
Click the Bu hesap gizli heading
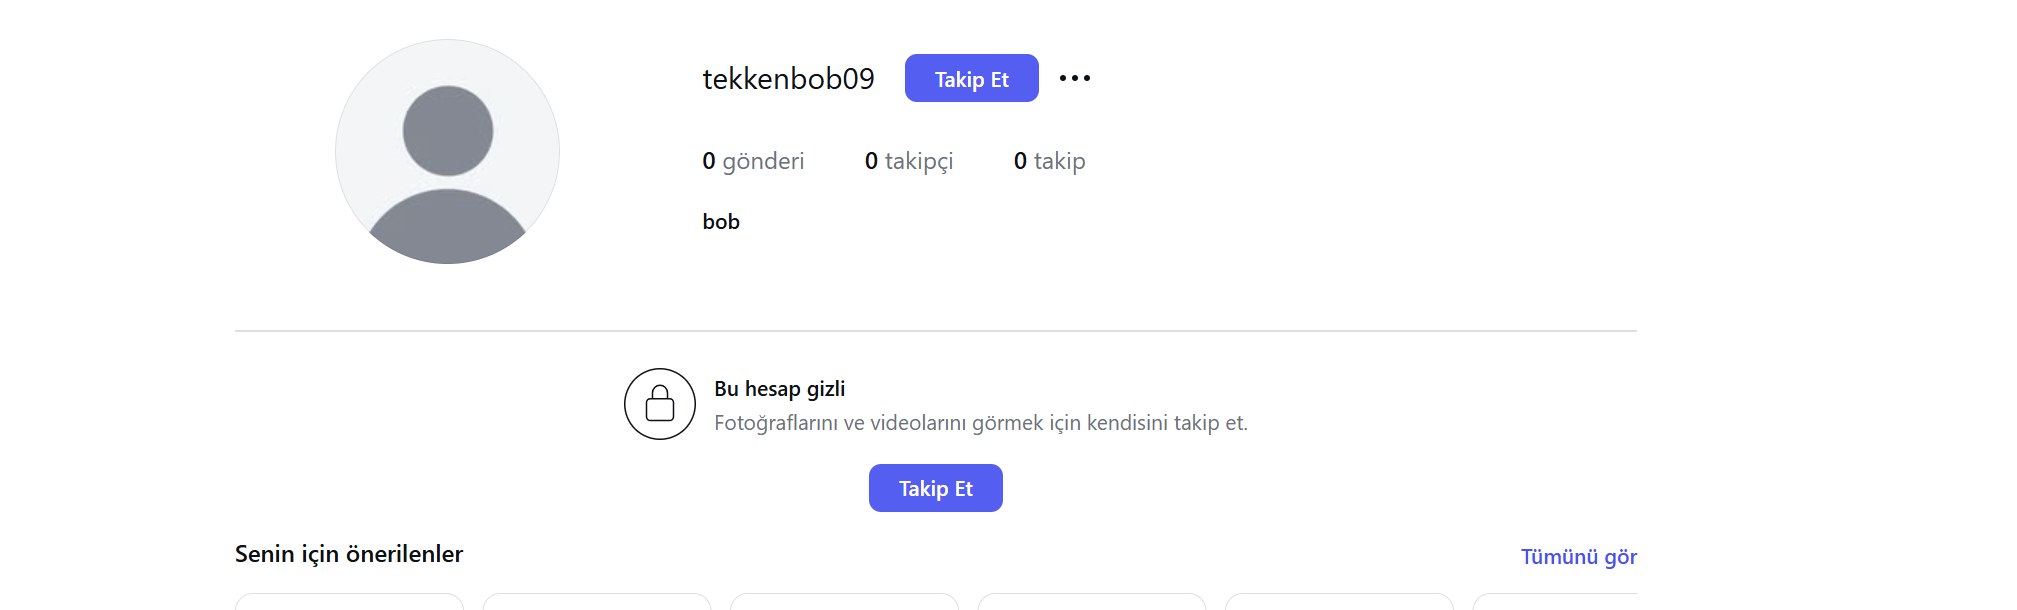click(x=780, y=389)
